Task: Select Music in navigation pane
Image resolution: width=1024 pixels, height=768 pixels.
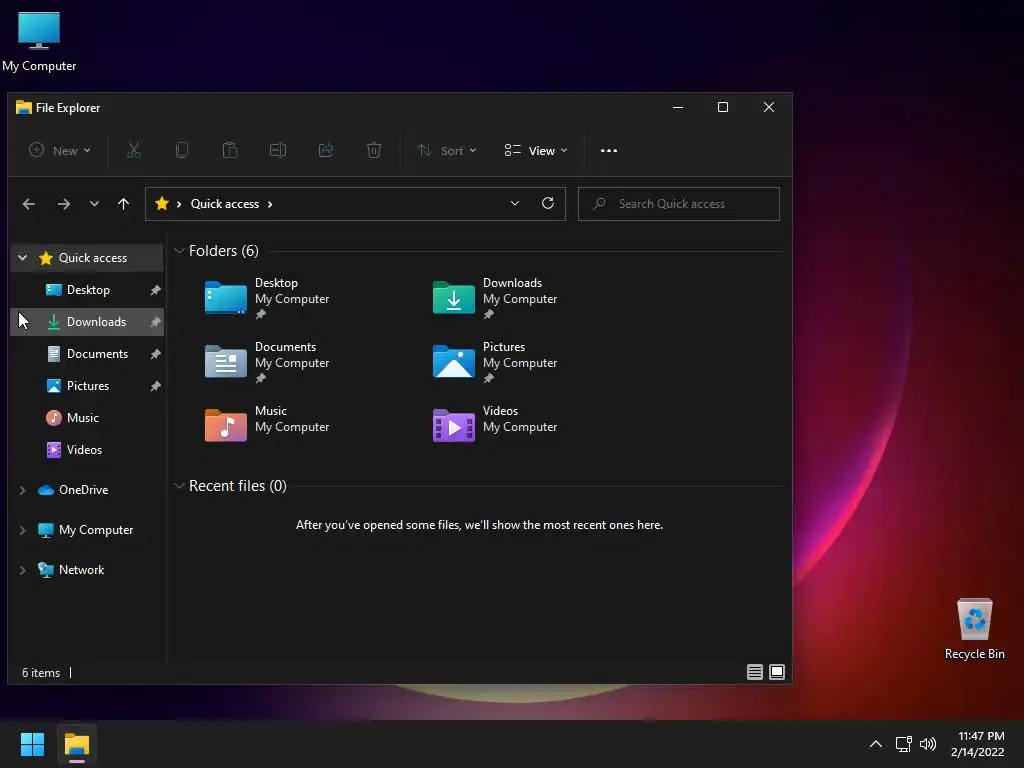Action: pyautogui.click(x=88, y=418)
